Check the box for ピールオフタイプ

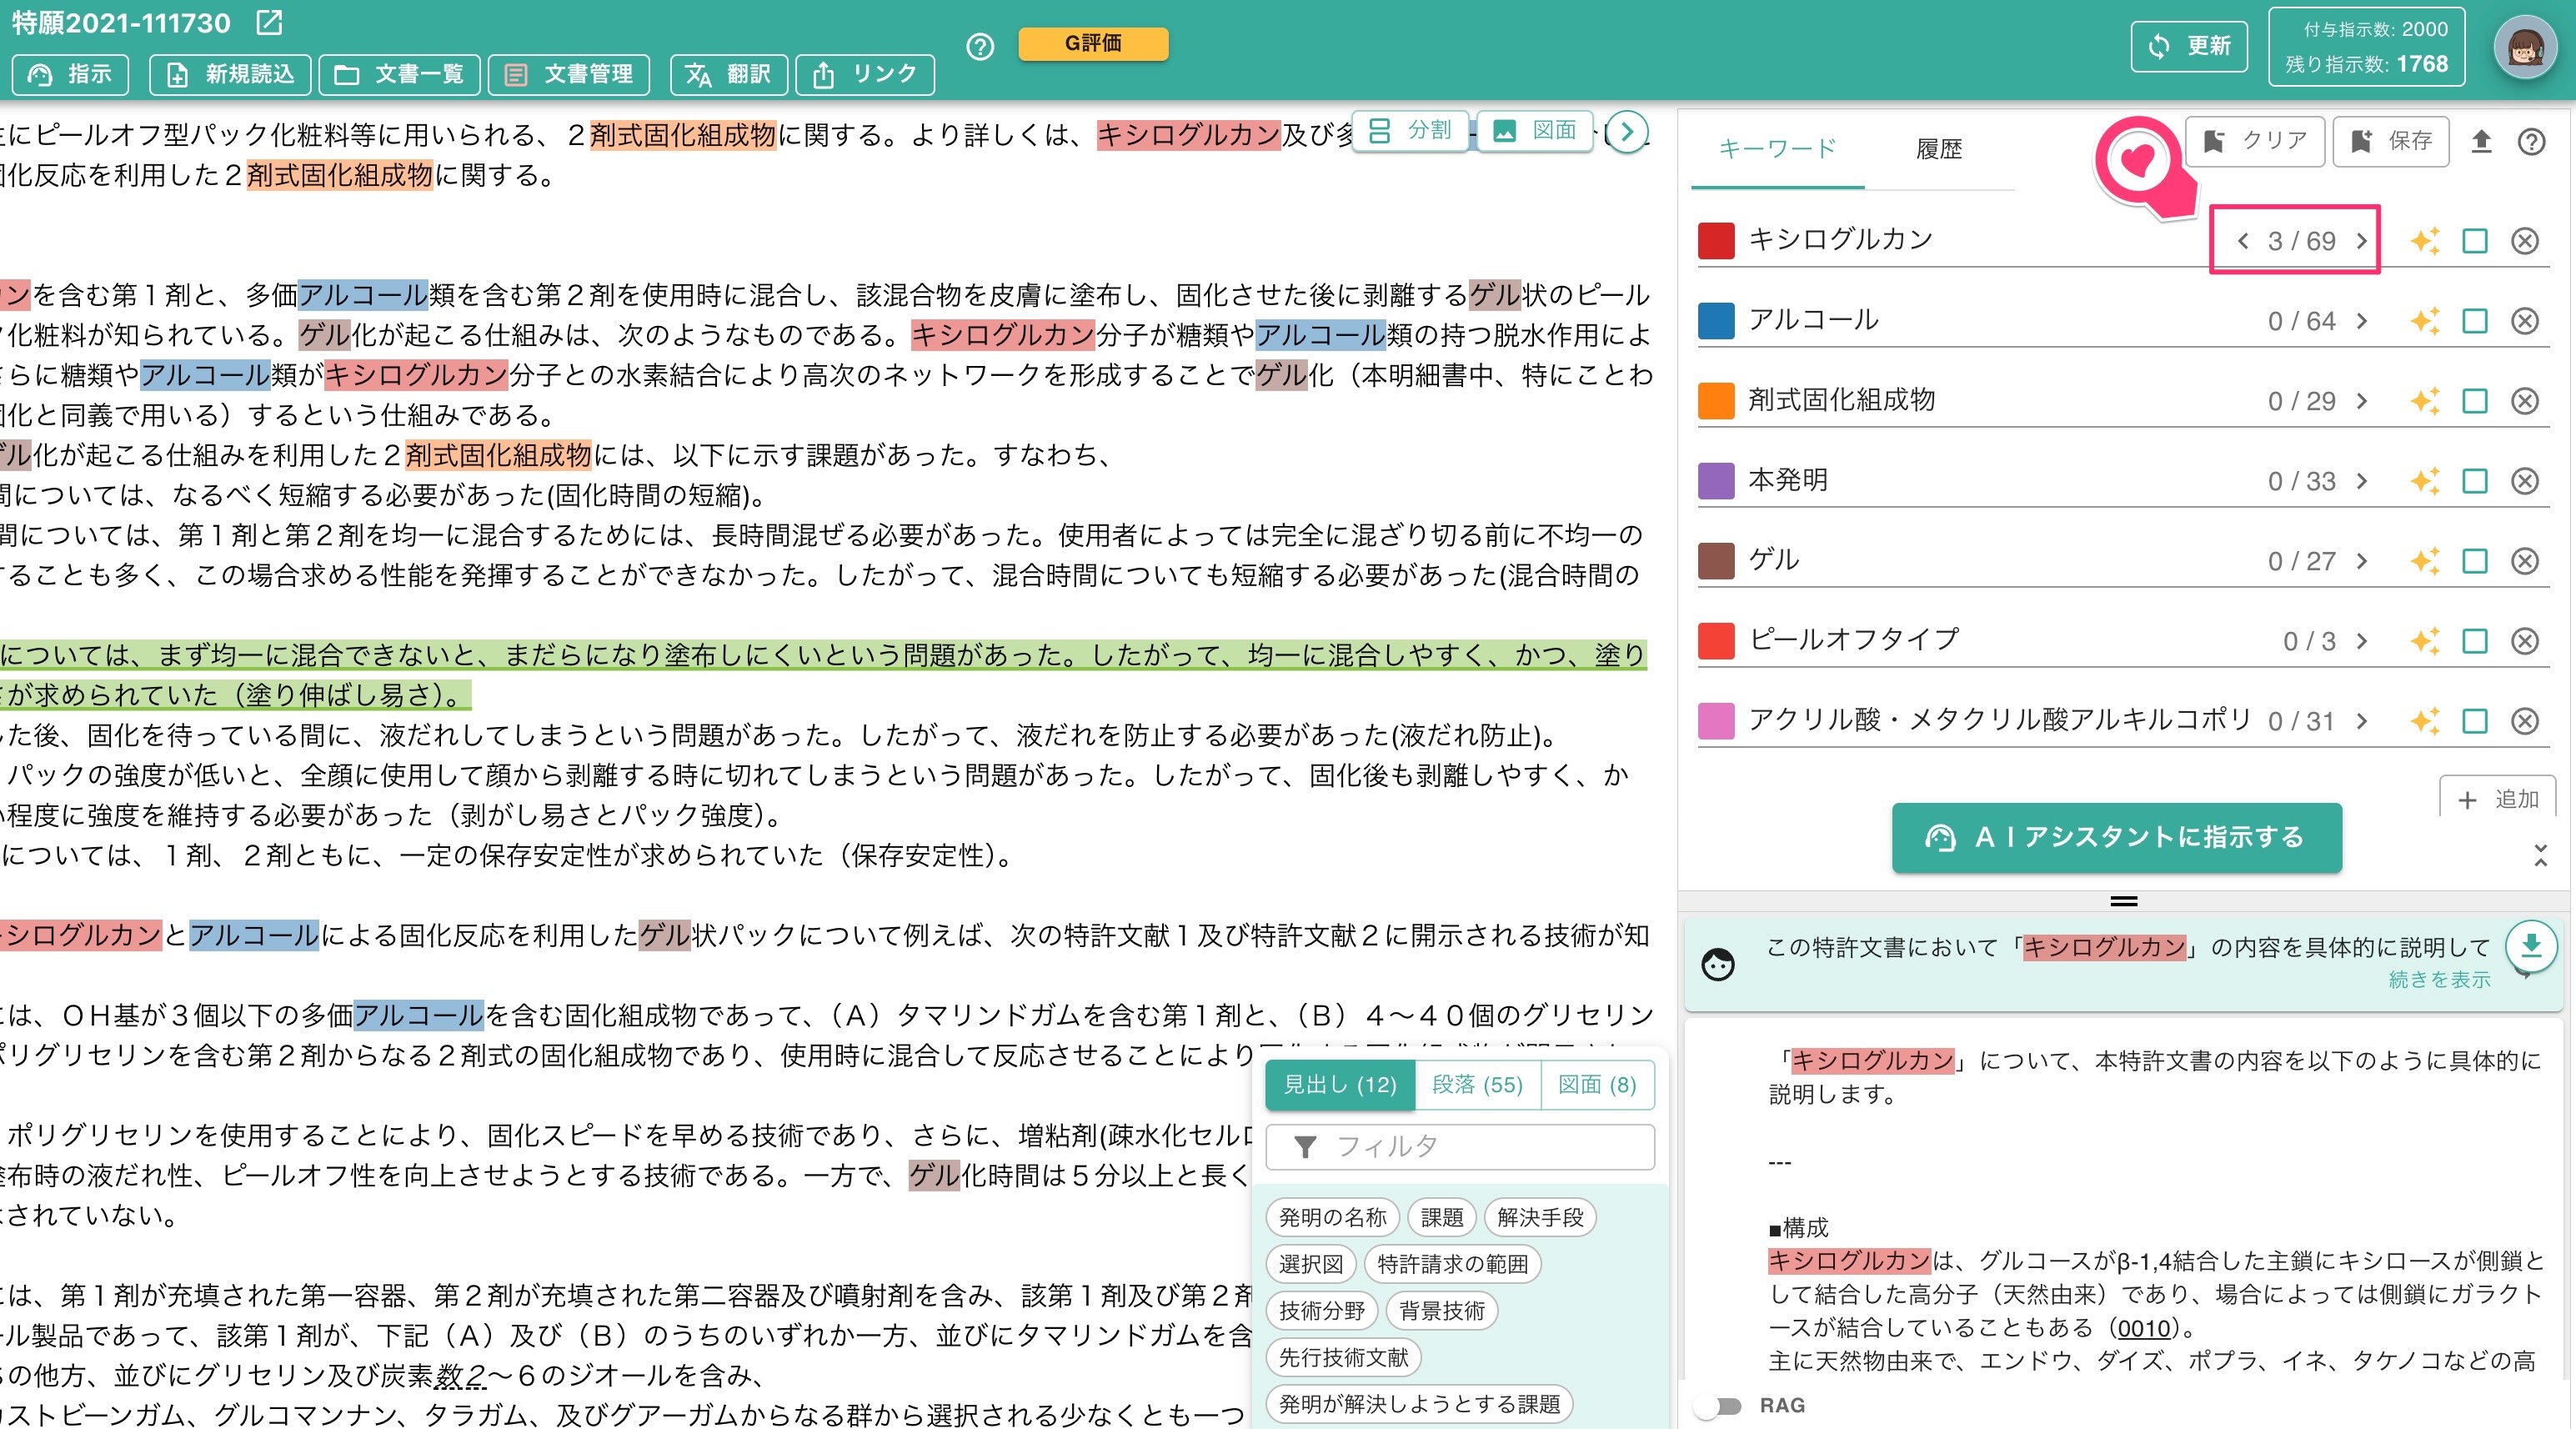tap(2475, 641)
